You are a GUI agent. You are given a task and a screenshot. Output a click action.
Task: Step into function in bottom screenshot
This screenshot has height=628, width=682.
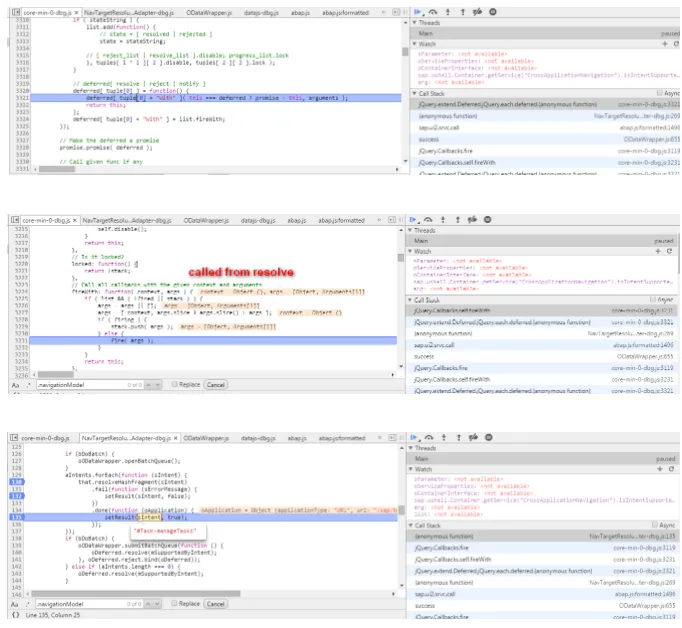[444, 438]
